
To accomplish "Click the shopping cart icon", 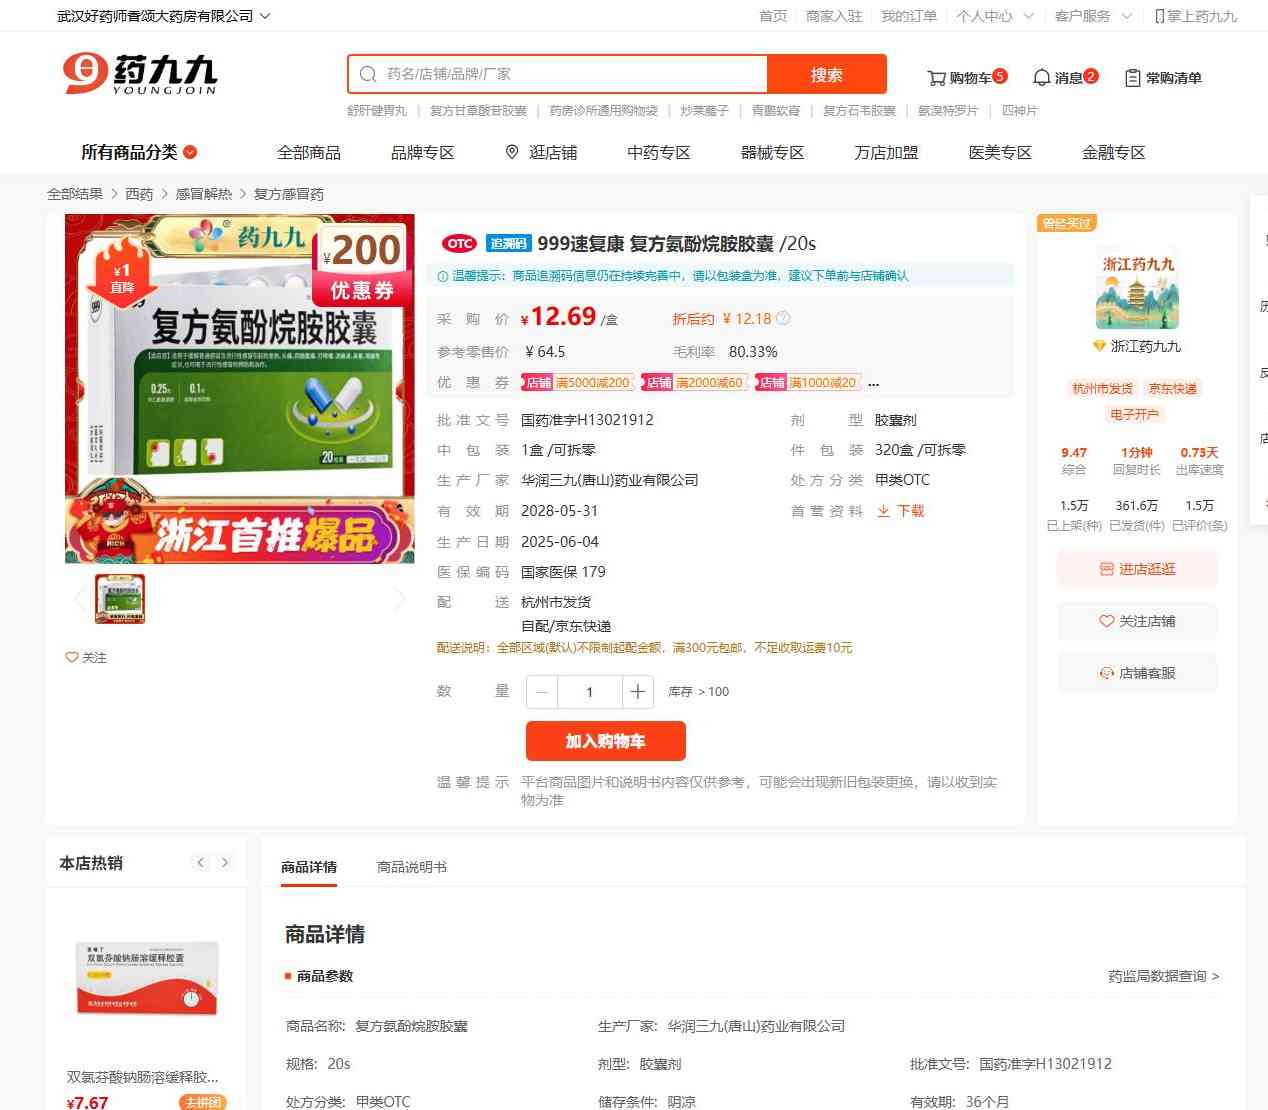I will tap(936, 78).
